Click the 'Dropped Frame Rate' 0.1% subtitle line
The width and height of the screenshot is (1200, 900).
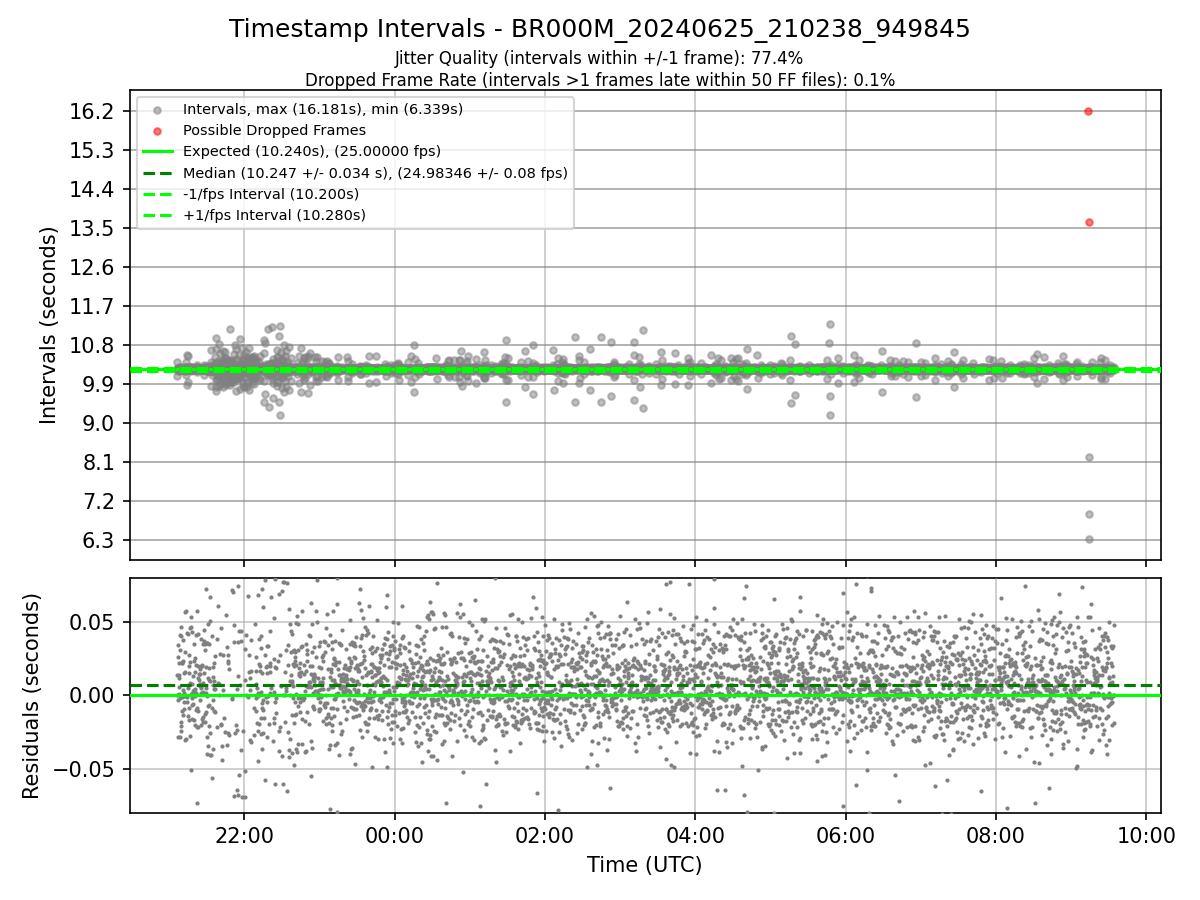[x=599, y=79]
